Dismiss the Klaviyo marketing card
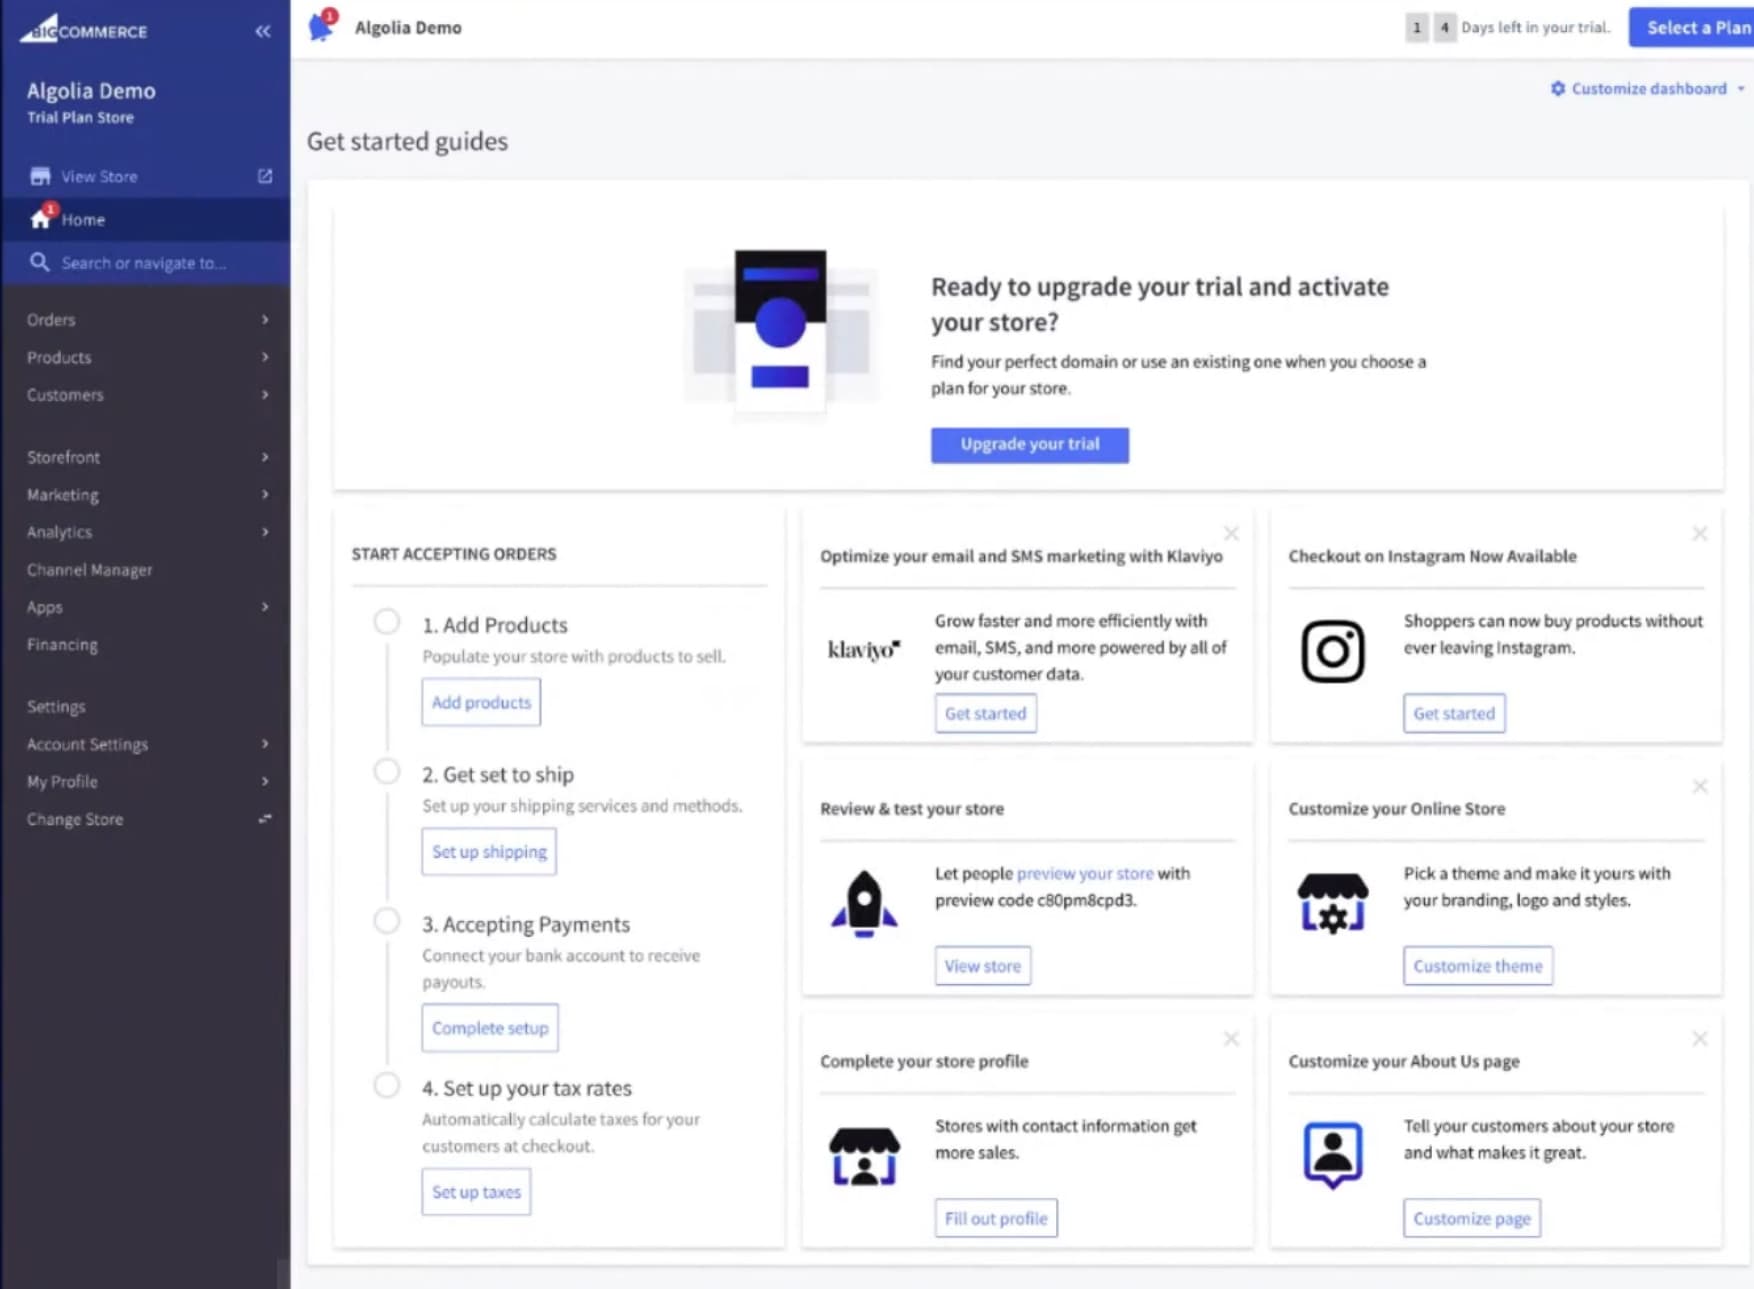Viewport: 1754px width, 1289px height. click(x=1231, y=533)
